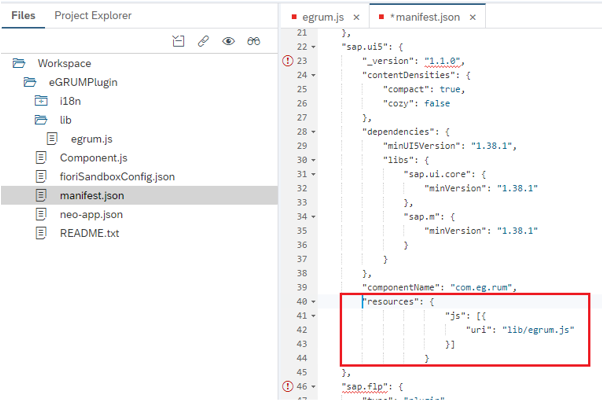Open the neo-app.json file

pyautogui.click(x=91, y=214)
